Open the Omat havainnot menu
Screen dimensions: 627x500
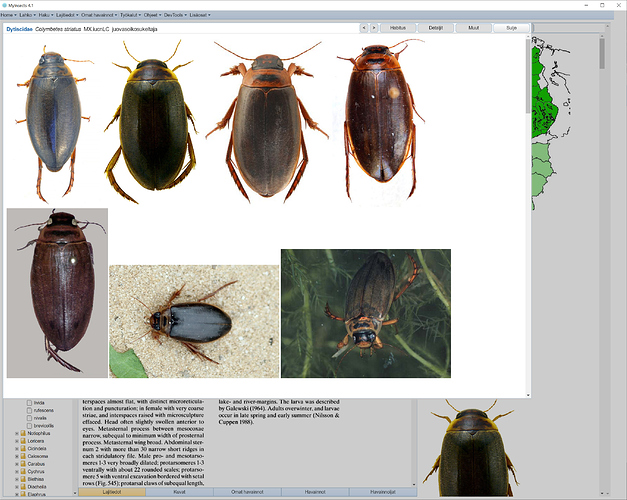coord(99,15)
